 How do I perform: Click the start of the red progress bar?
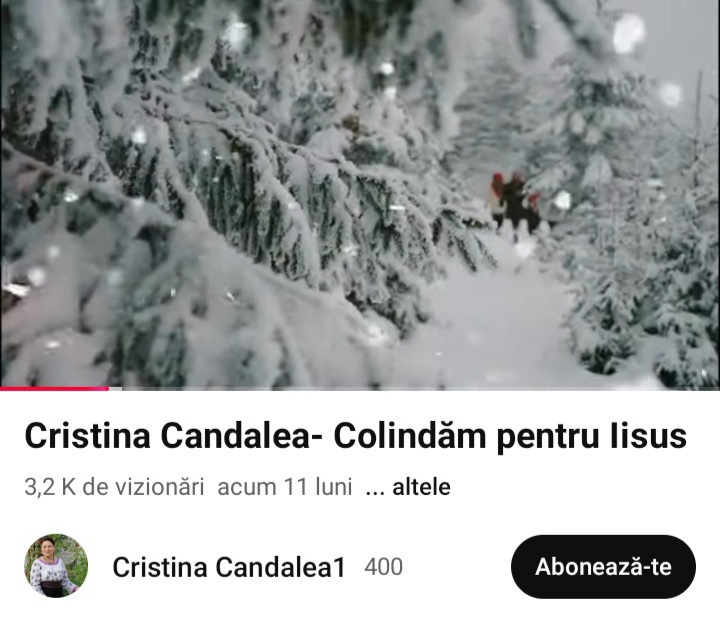pyautogui.click(x=2, y=388)
